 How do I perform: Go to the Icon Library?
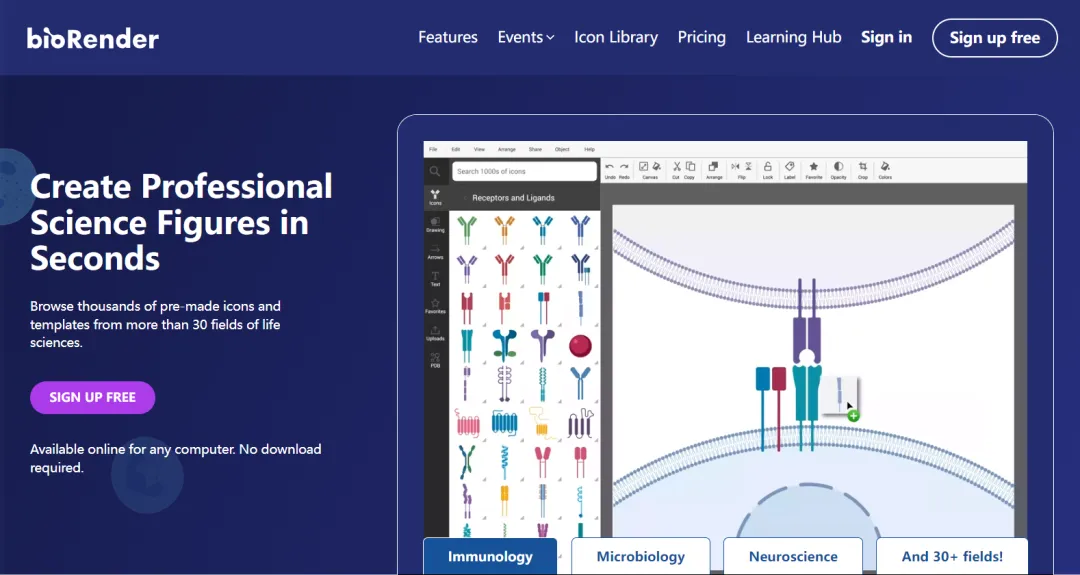pyautogui.click(x=616, y=37)
